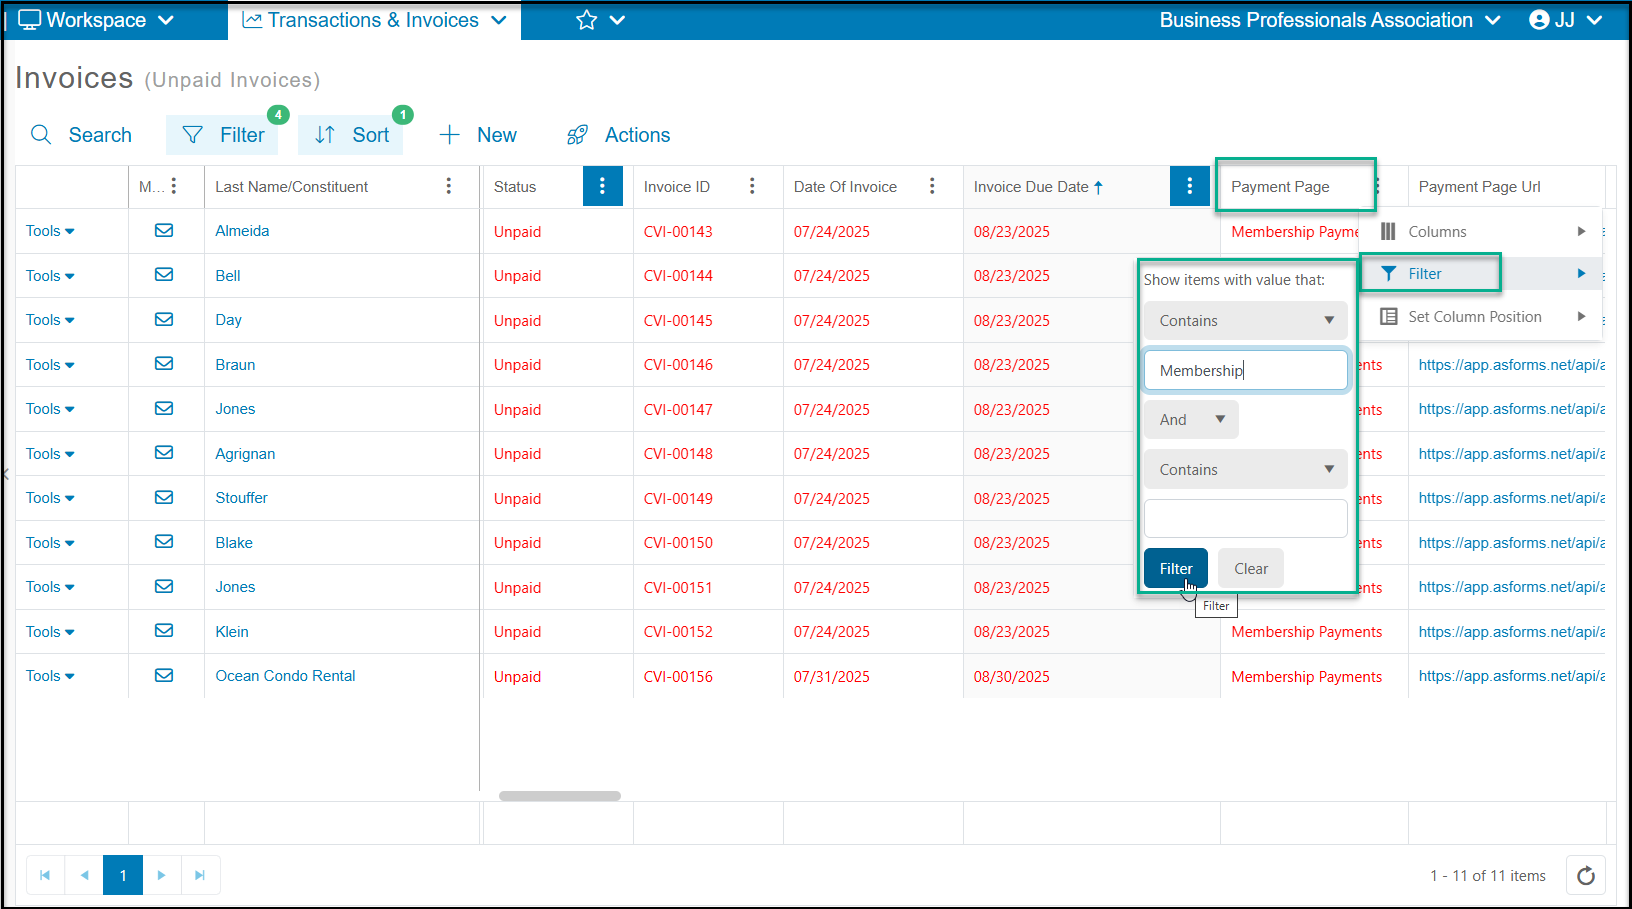Expand the favorites star dropdown chevron
This screenshot has width=1632, height=909.
pyautogui.click(x=617, y=20)
